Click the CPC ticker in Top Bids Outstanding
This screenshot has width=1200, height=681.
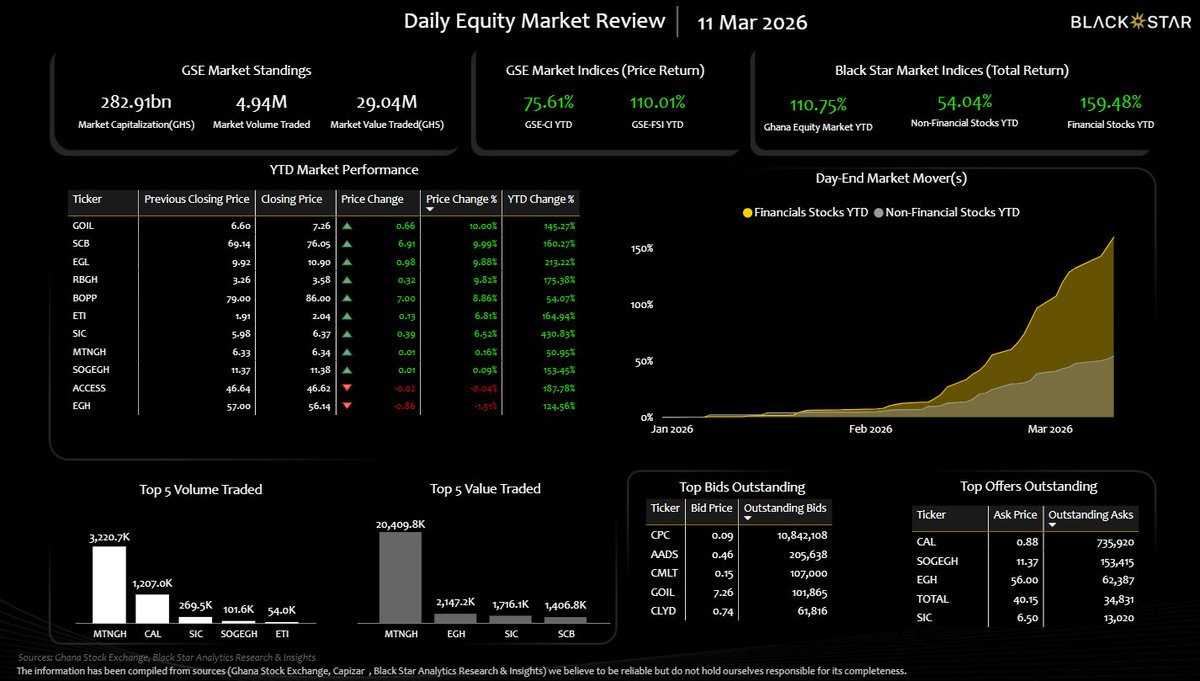(x=660, y=535)
